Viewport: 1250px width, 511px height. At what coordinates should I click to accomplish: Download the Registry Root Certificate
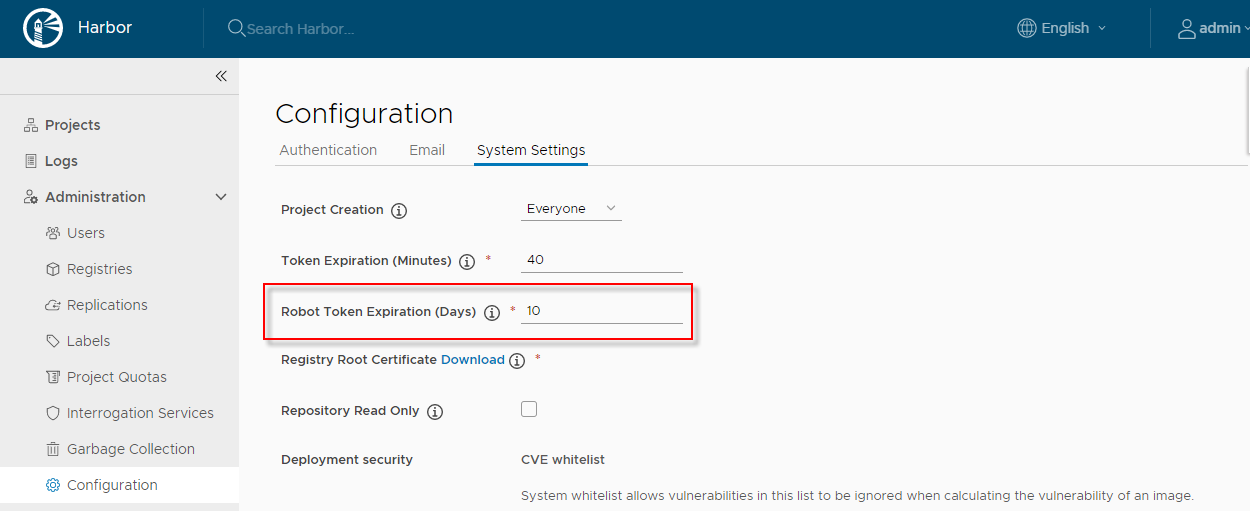[x=472, y=360]
